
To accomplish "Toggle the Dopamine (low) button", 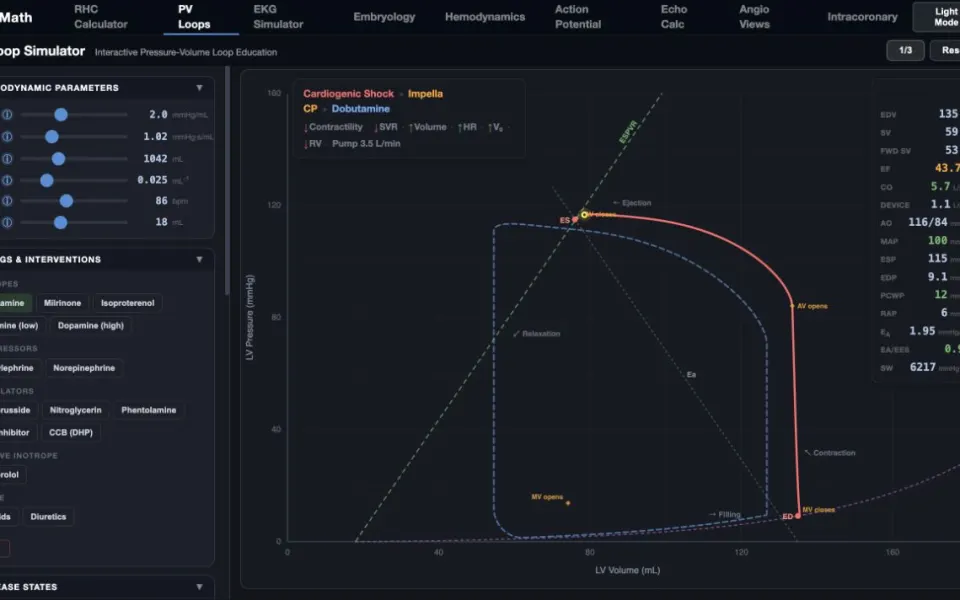I will pyautogui.click(x=20, y=326).
